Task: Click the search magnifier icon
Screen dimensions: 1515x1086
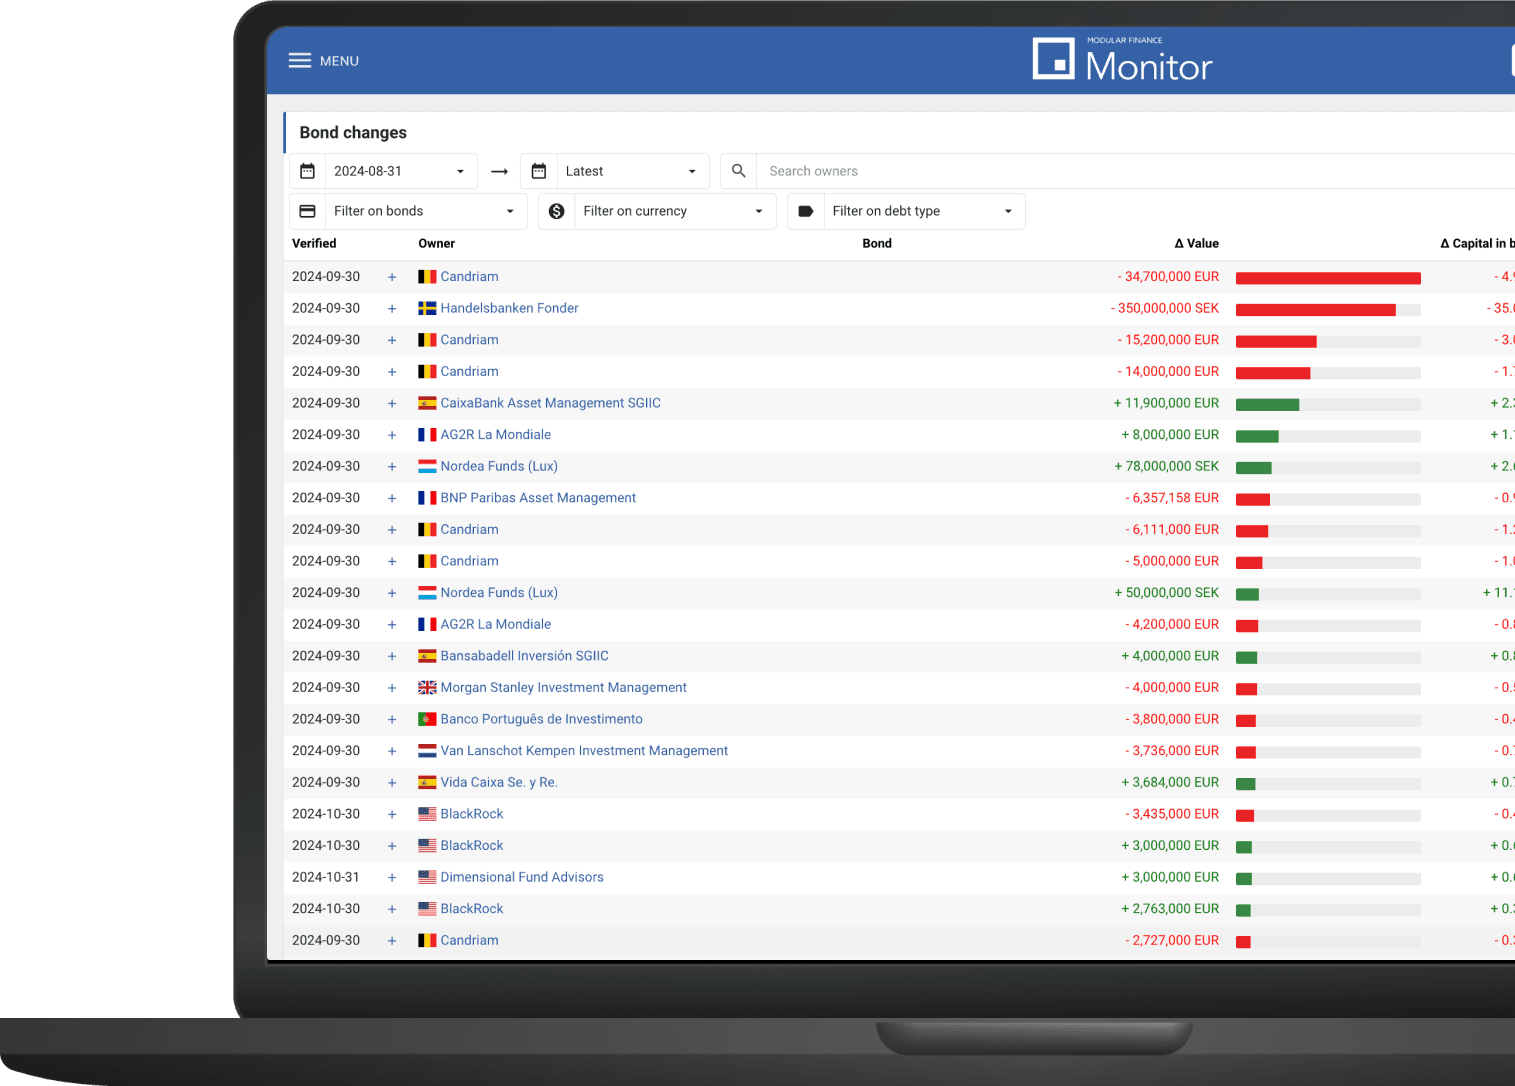Action: pyautogui.click(x=738, y=171)
